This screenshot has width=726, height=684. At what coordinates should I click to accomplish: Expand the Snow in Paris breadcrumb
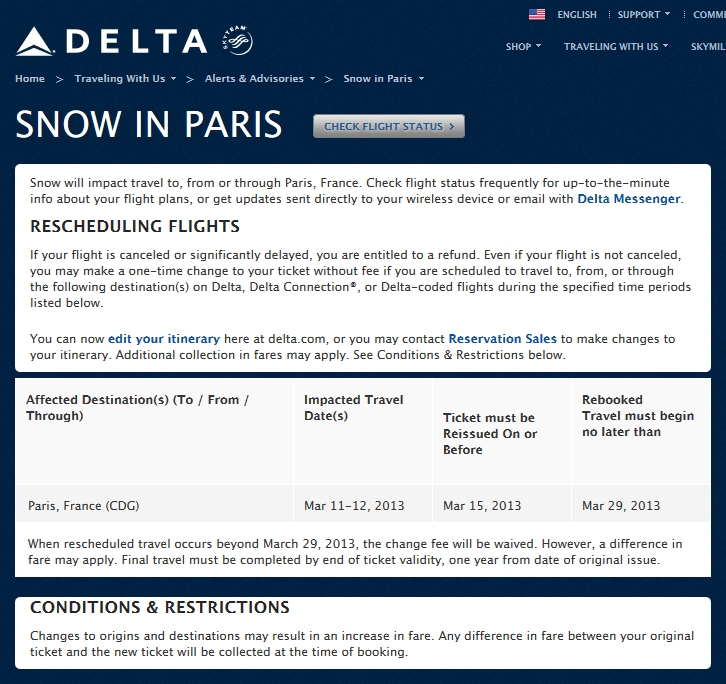point(383,78)
